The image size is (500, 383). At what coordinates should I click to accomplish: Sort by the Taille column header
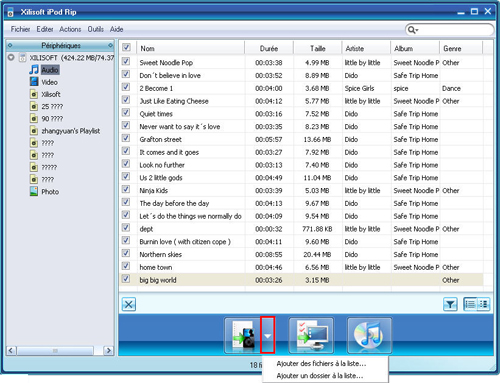pyautogui.click(x=318, y=48)
